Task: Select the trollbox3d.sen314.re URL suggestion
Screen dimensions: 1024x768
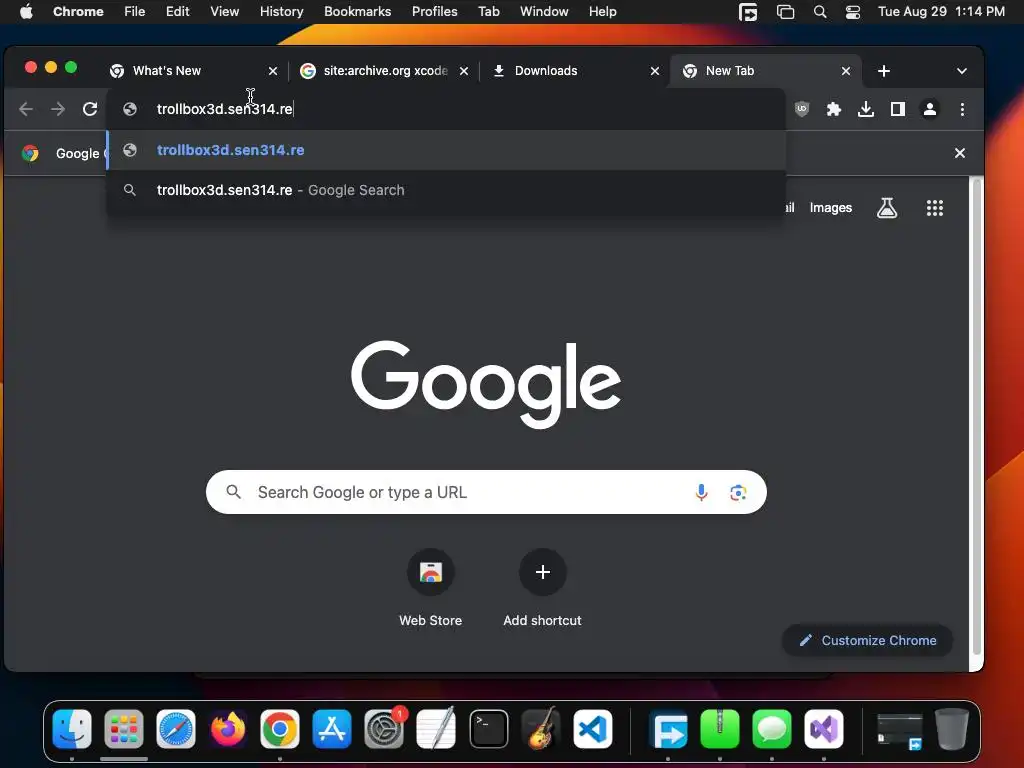Action: point(446,150)
